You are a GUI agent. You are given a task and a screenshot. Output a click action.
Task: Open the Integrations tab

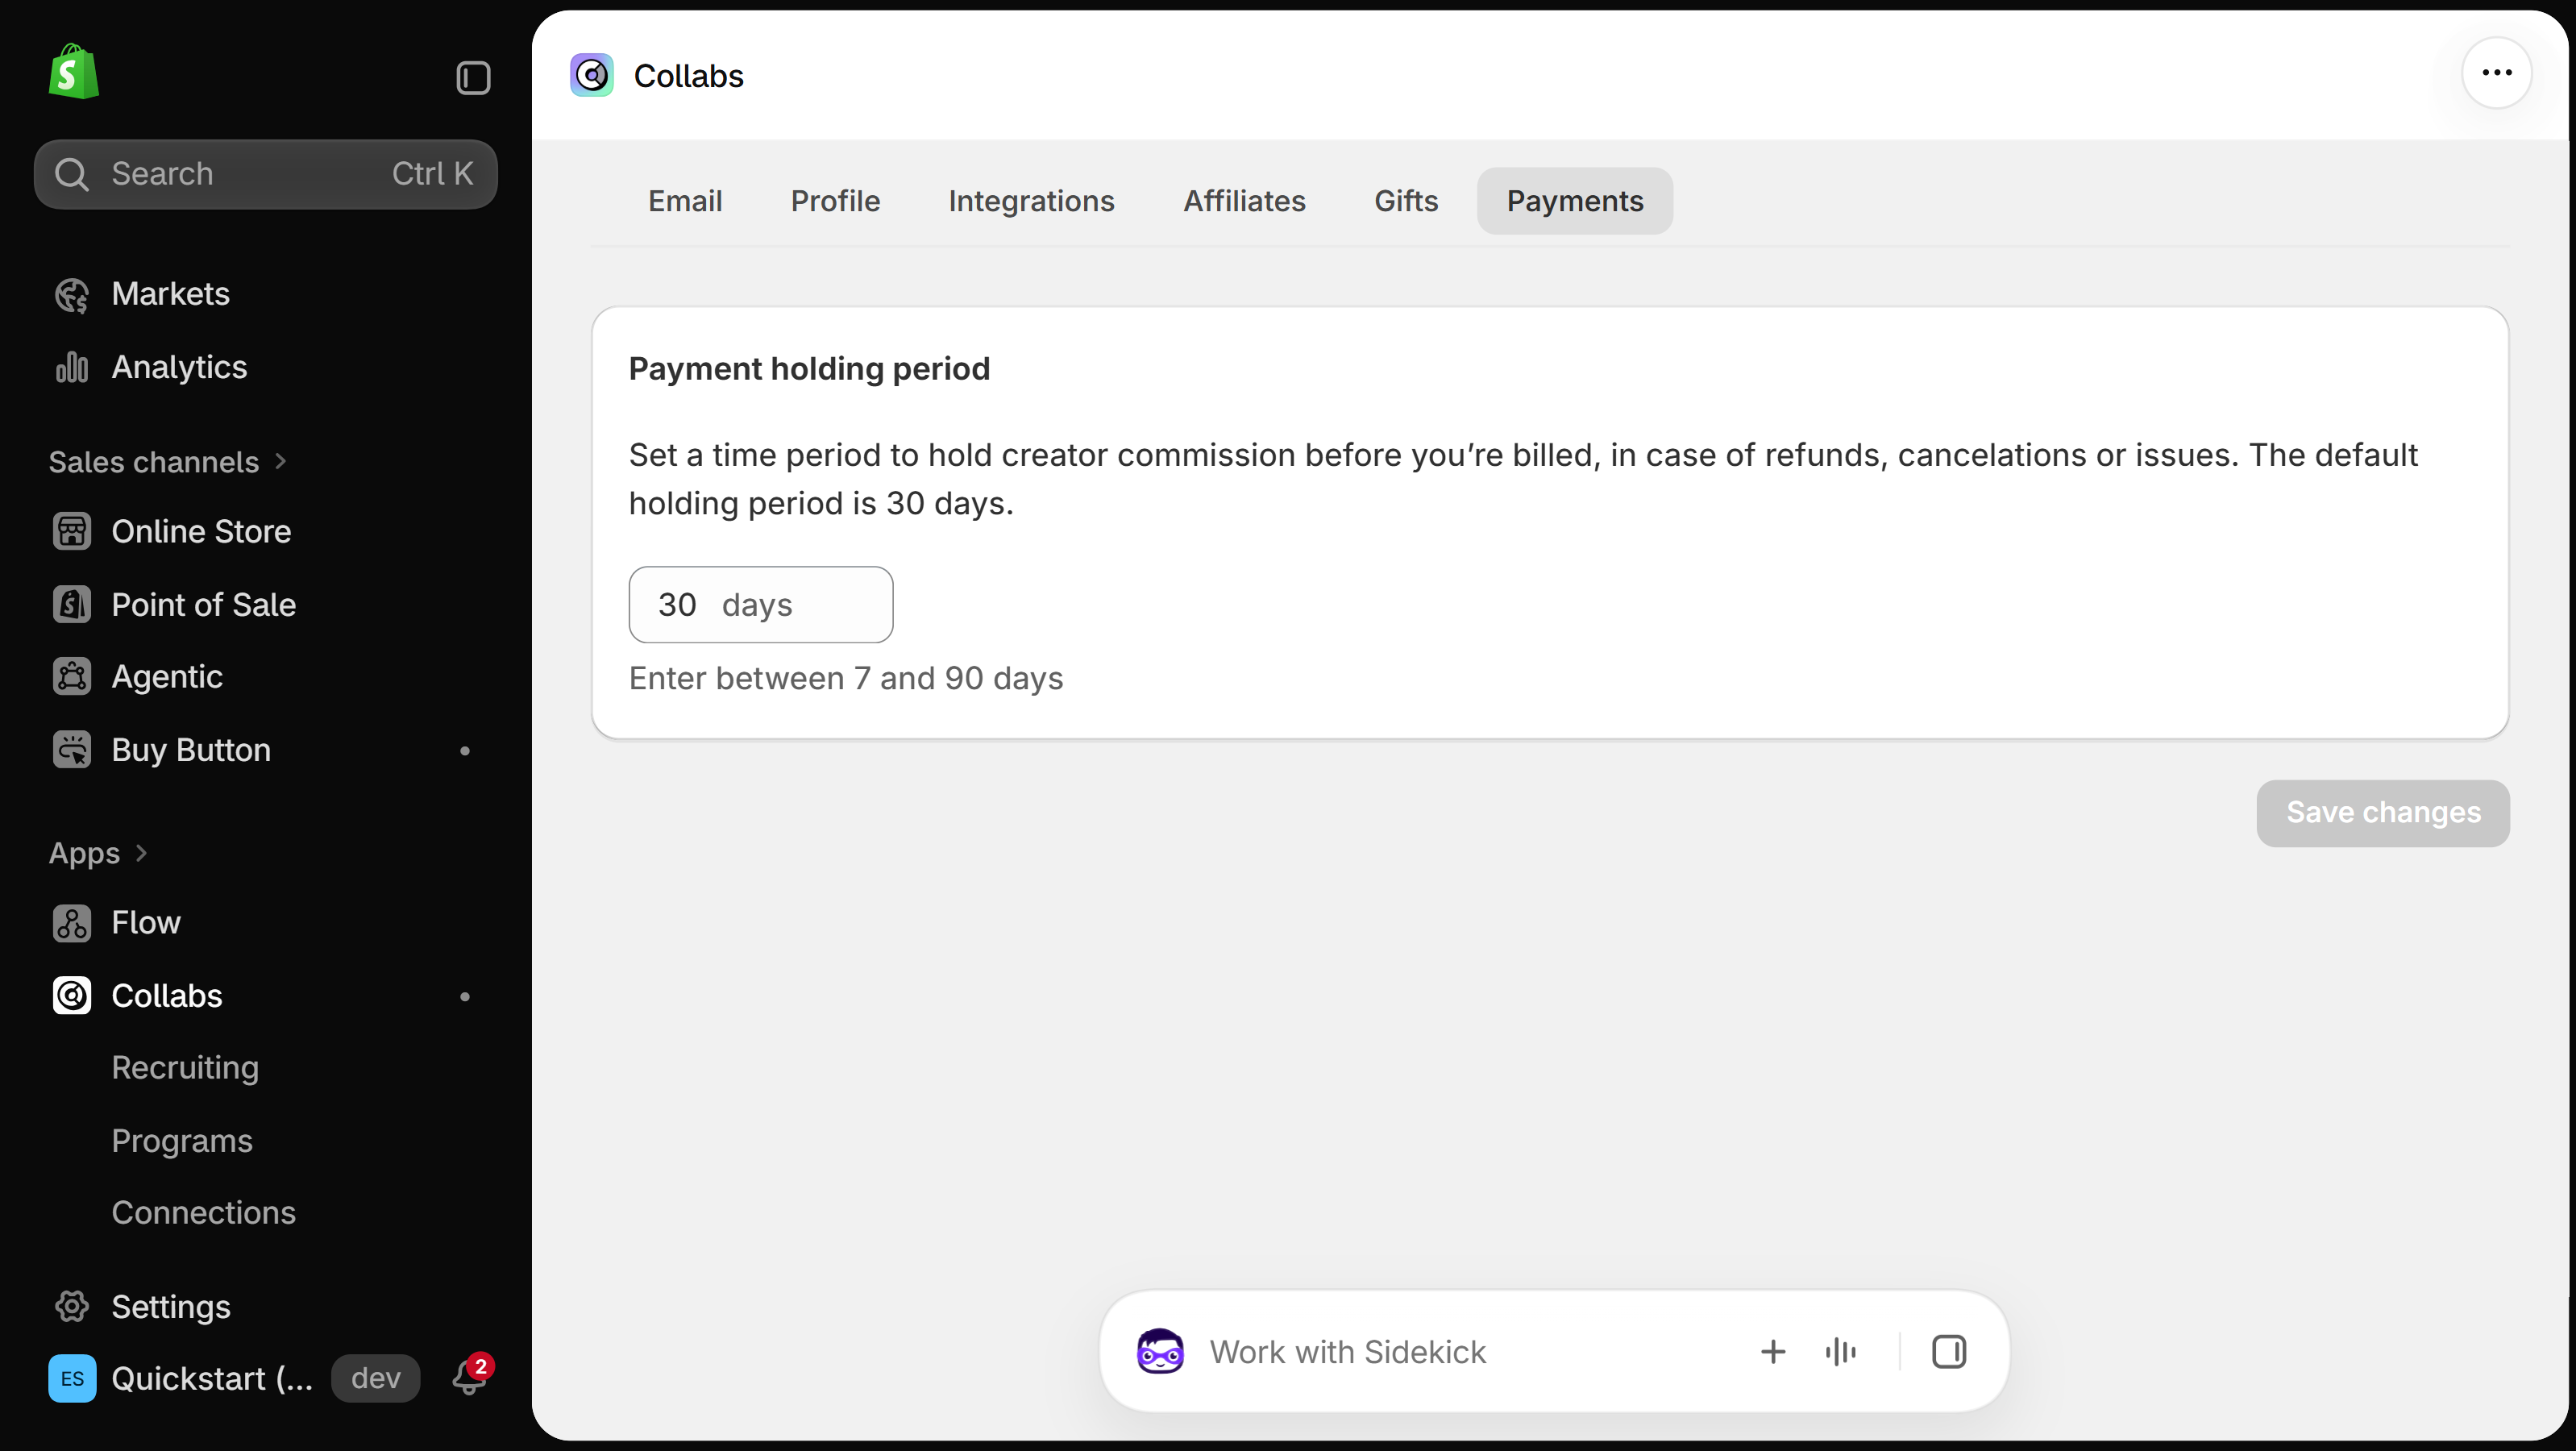pos(1031,201)
